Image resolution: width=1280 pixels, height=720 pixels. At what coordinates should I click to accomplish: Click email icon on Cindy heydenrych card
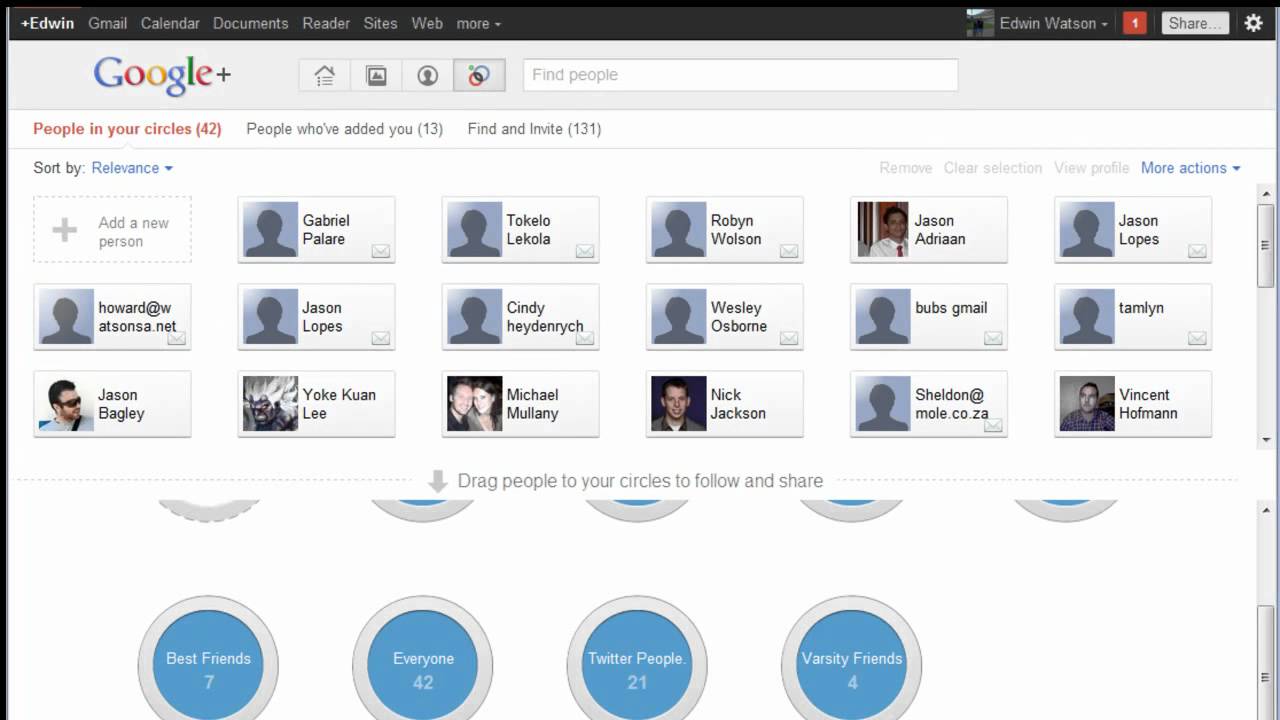[x=585, y=338]
